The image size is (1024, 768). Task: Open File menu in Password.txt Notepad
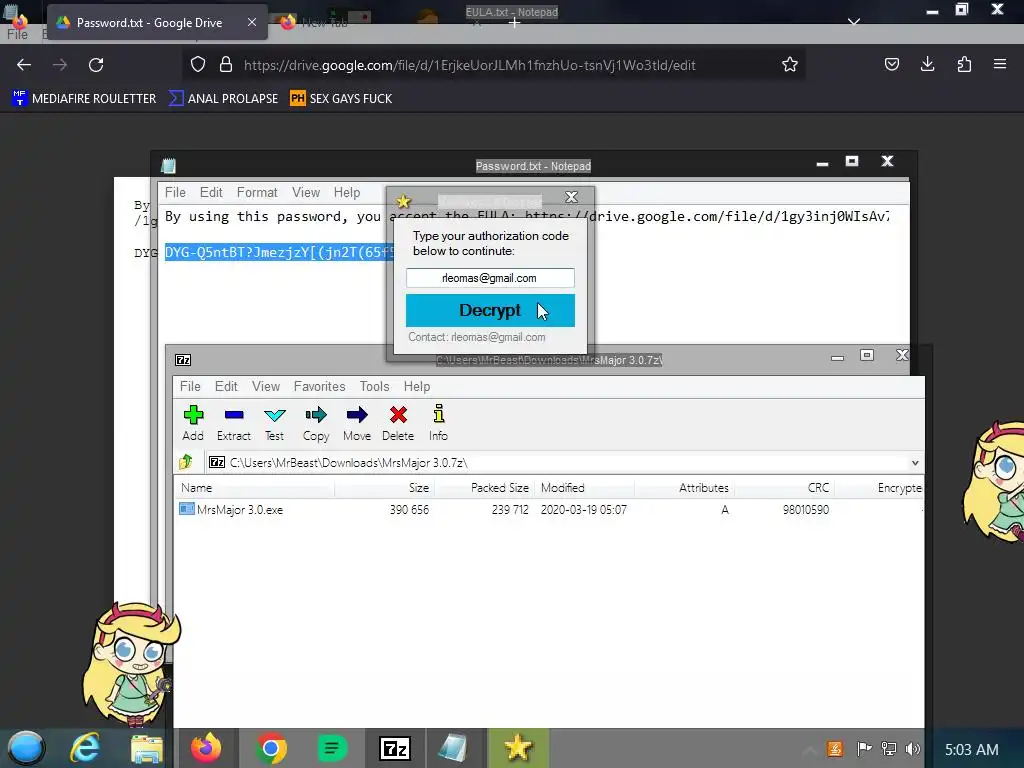tap(175, 193)
